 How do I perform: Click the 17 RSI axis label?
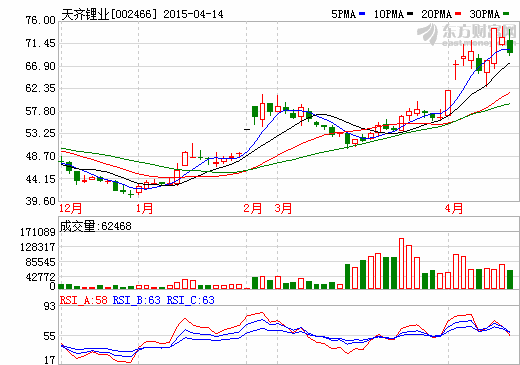(x=50, y=360)
